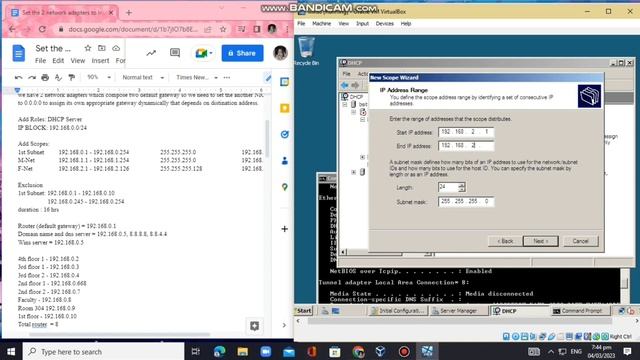Image resolution: width=640 pixels, height=360 pixels.
Task: Bookmark this page in Chrome
Action: pos(223,29)
